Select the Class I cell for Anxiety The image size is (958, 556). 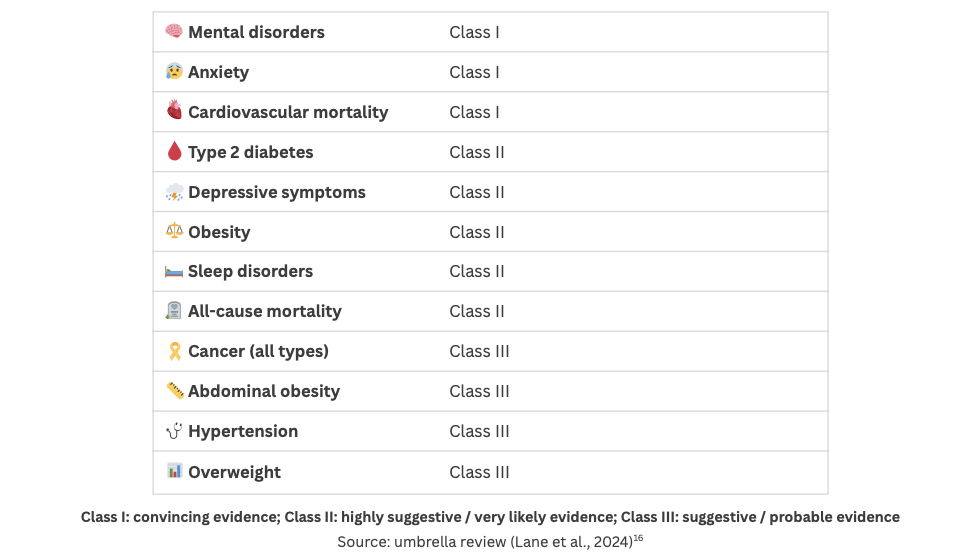click(474, 72)
